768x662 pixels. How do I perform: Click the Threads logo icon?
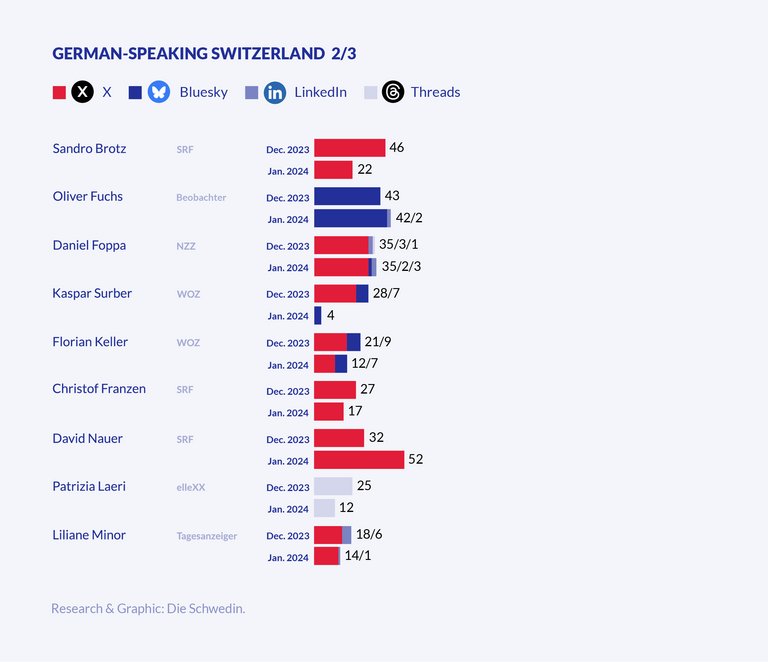394,92
